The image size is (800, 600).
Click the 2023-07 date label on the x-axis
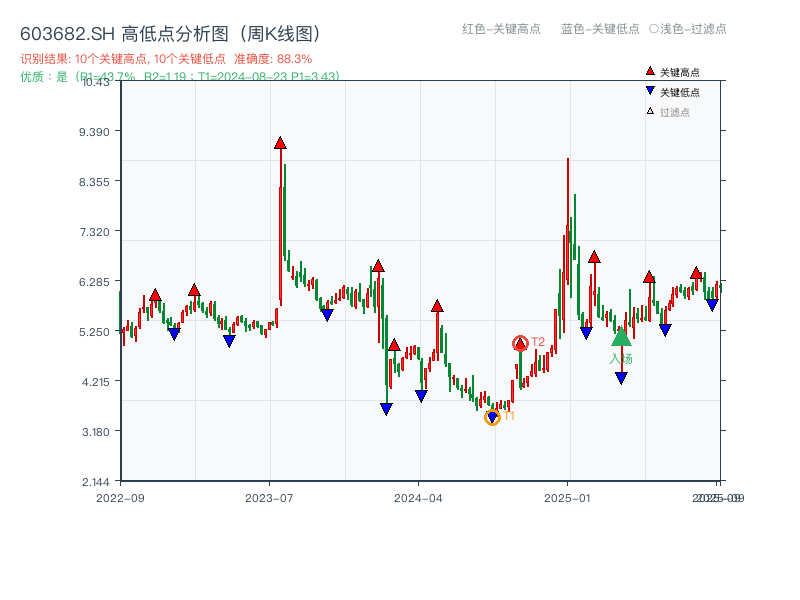tap(271, 495)
